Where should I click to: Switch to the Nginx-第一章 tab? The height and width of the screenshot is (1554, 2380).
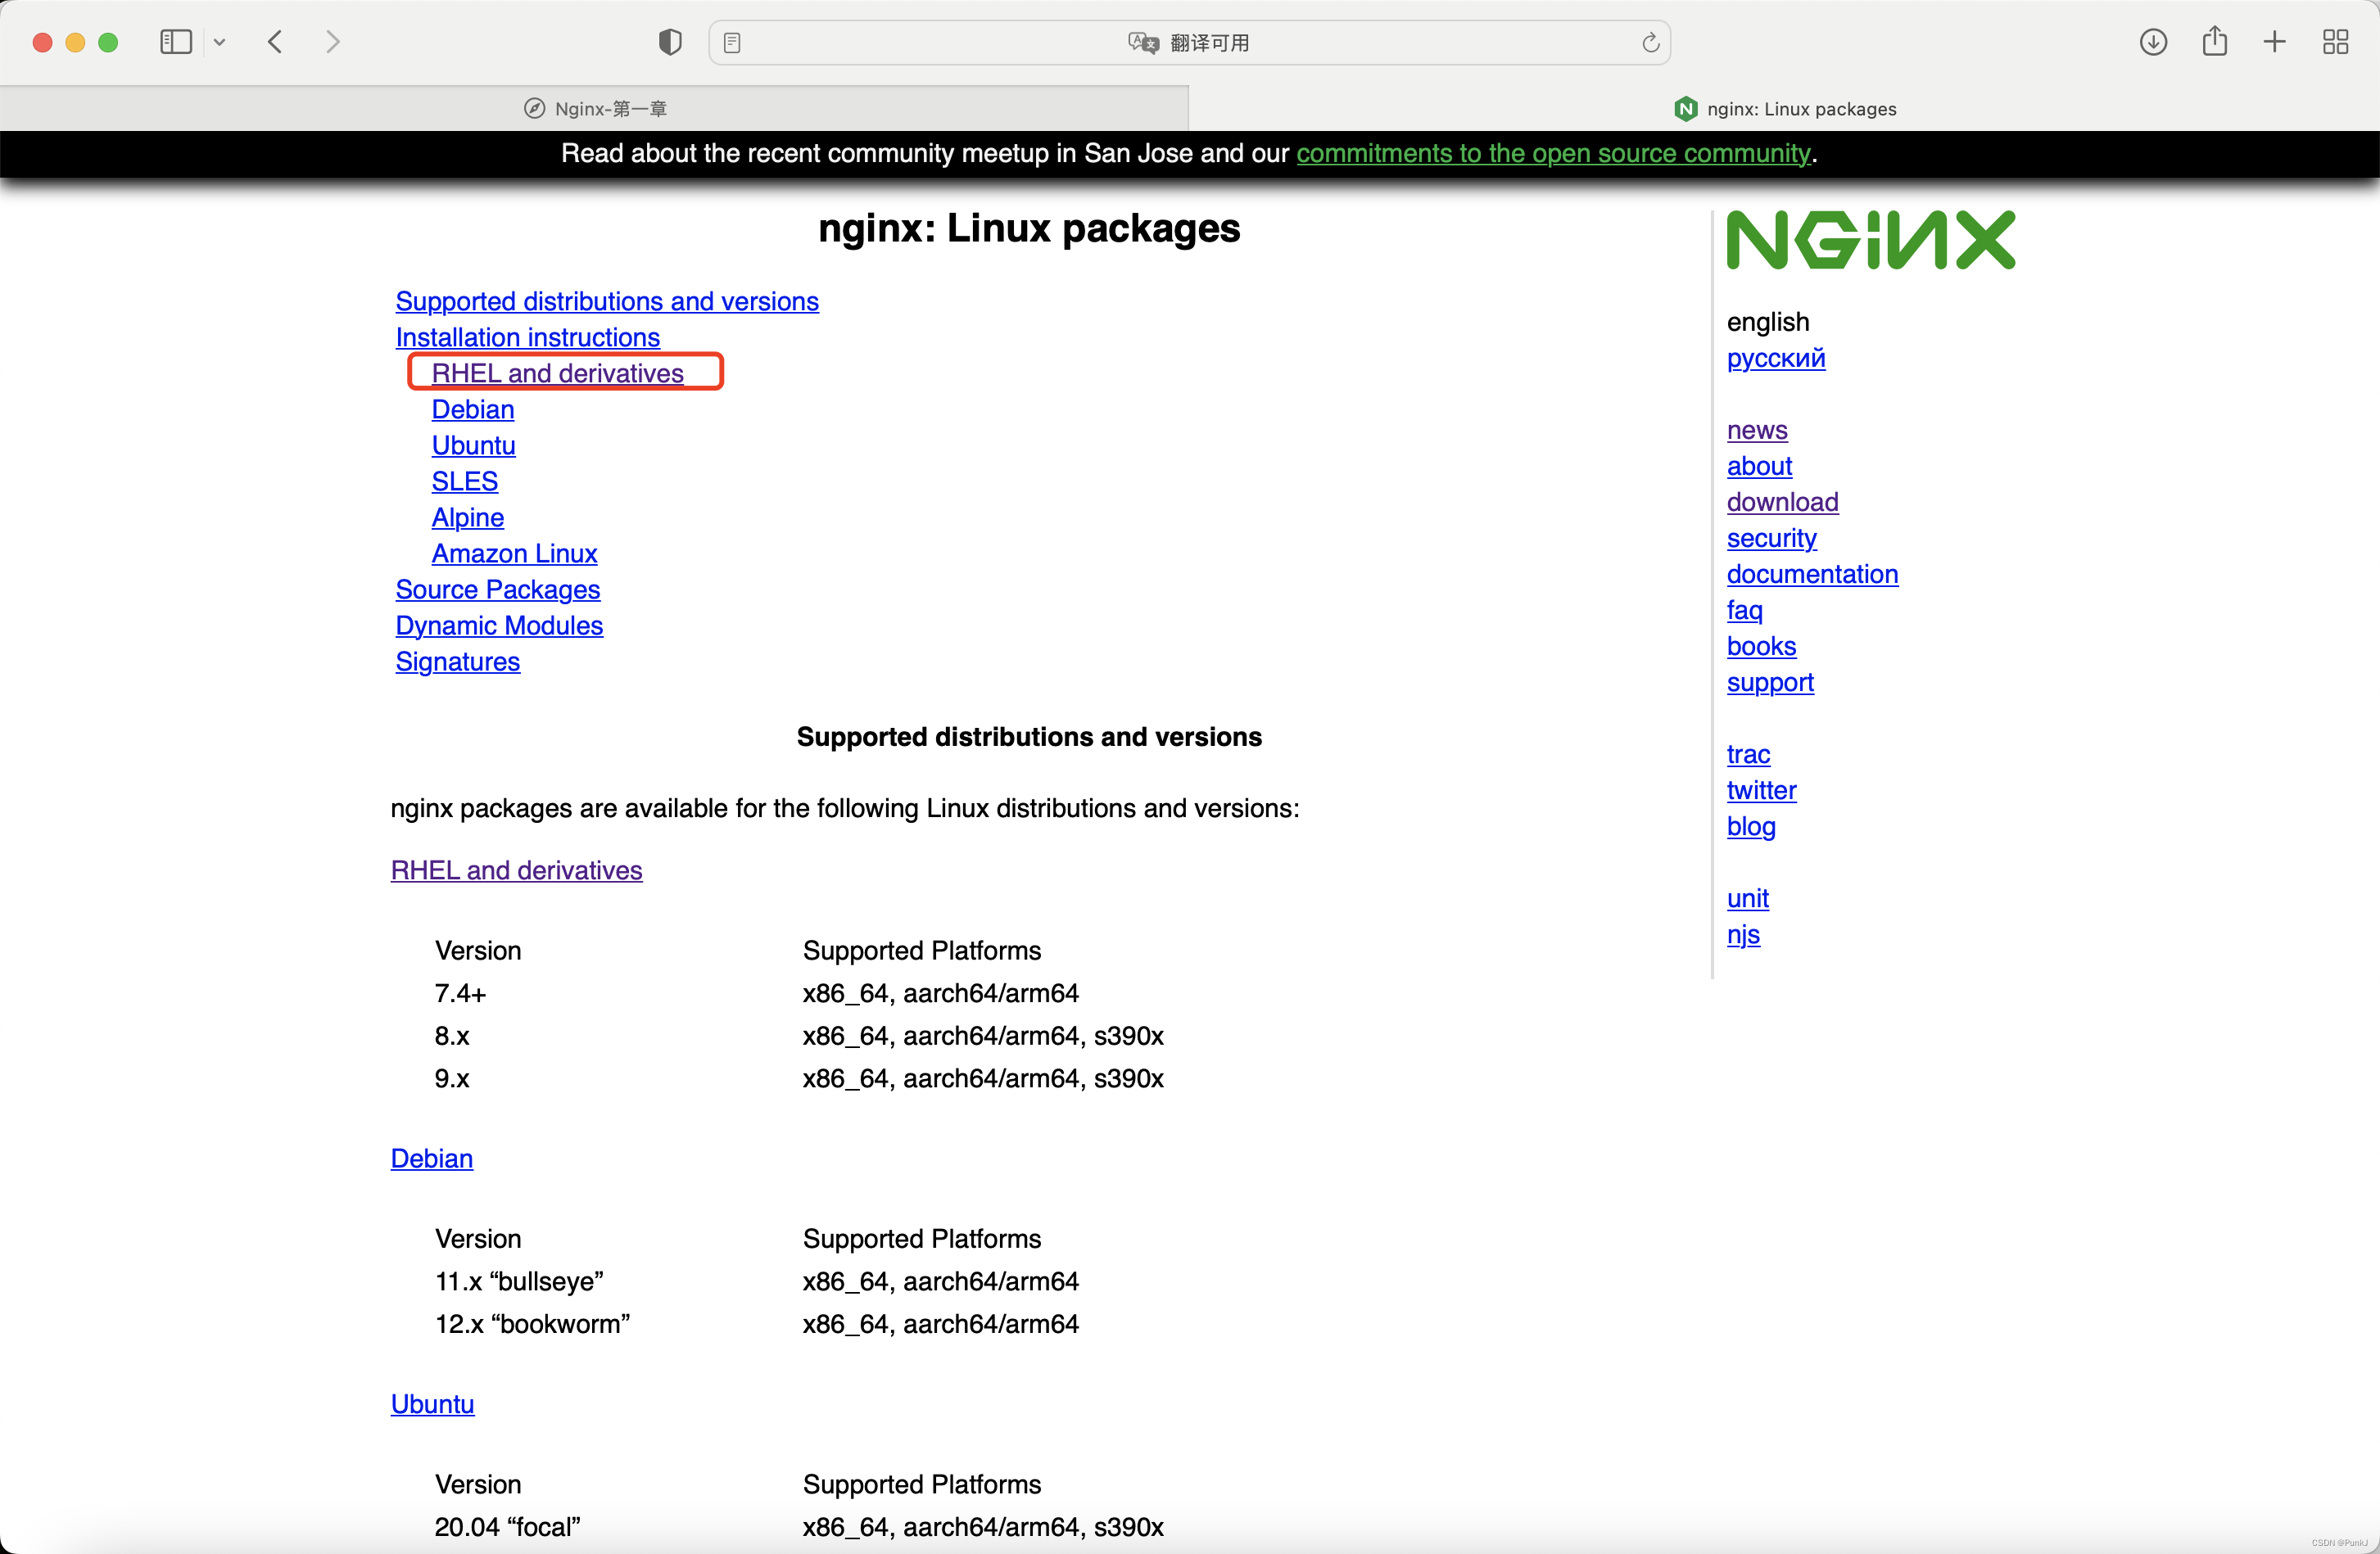click(595, 109)
